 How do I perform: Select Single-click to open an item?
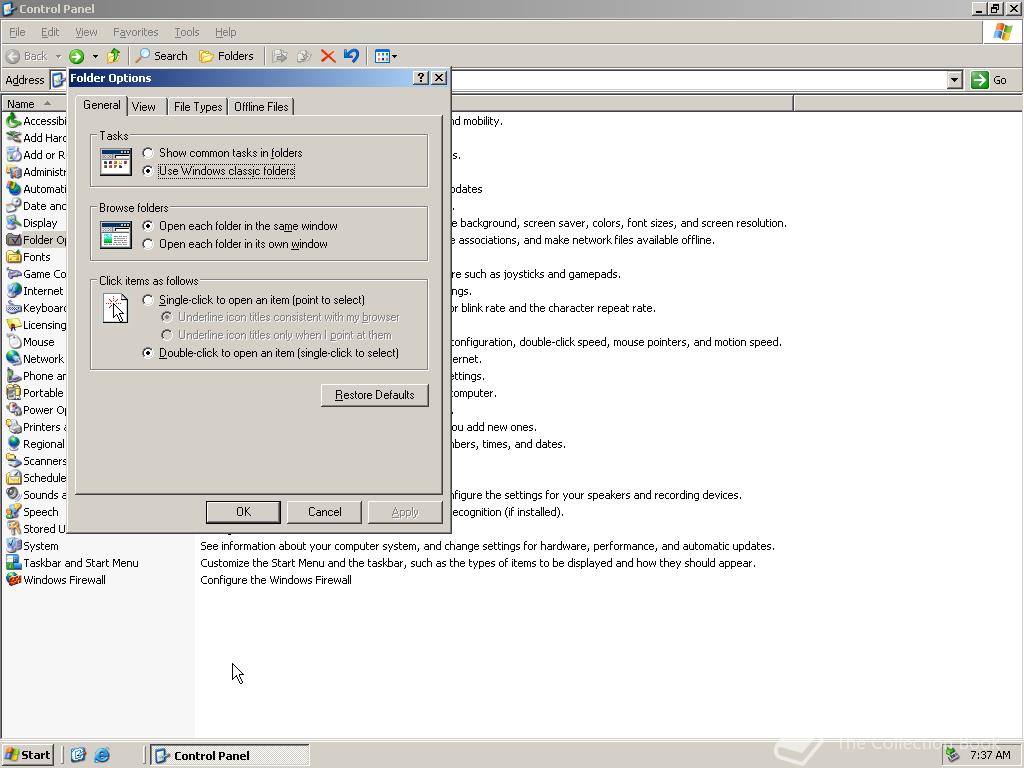click(253, 300)
